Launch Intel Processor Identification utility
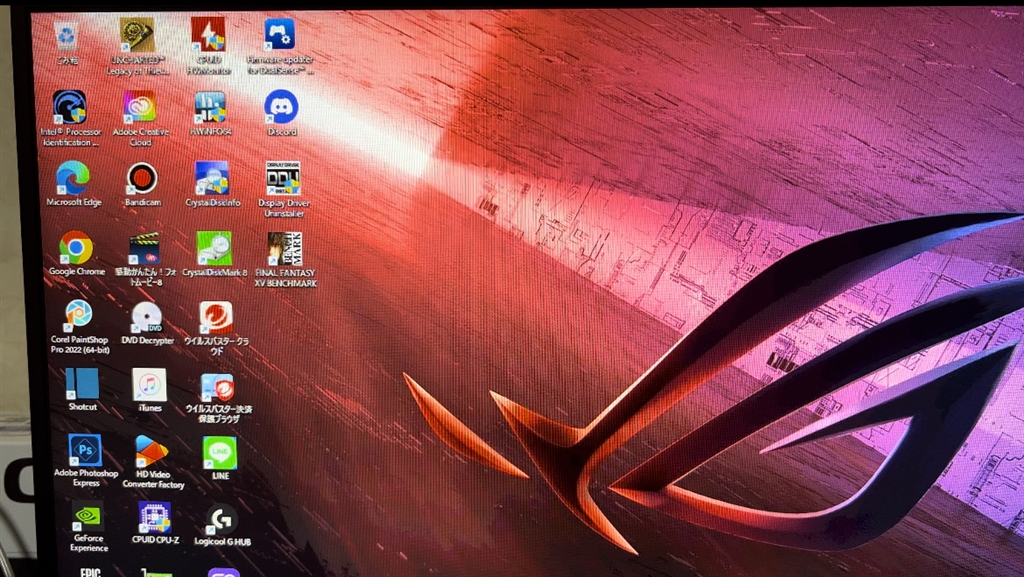Image resolution: width=1024 pixels, height=577 pixels. 69,108
